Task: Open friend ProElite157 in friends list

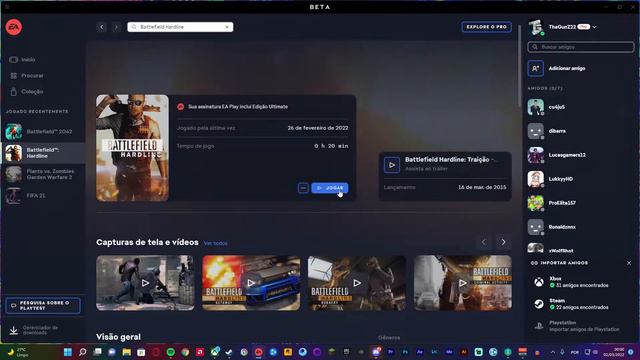Action: (x=580, y=203)
